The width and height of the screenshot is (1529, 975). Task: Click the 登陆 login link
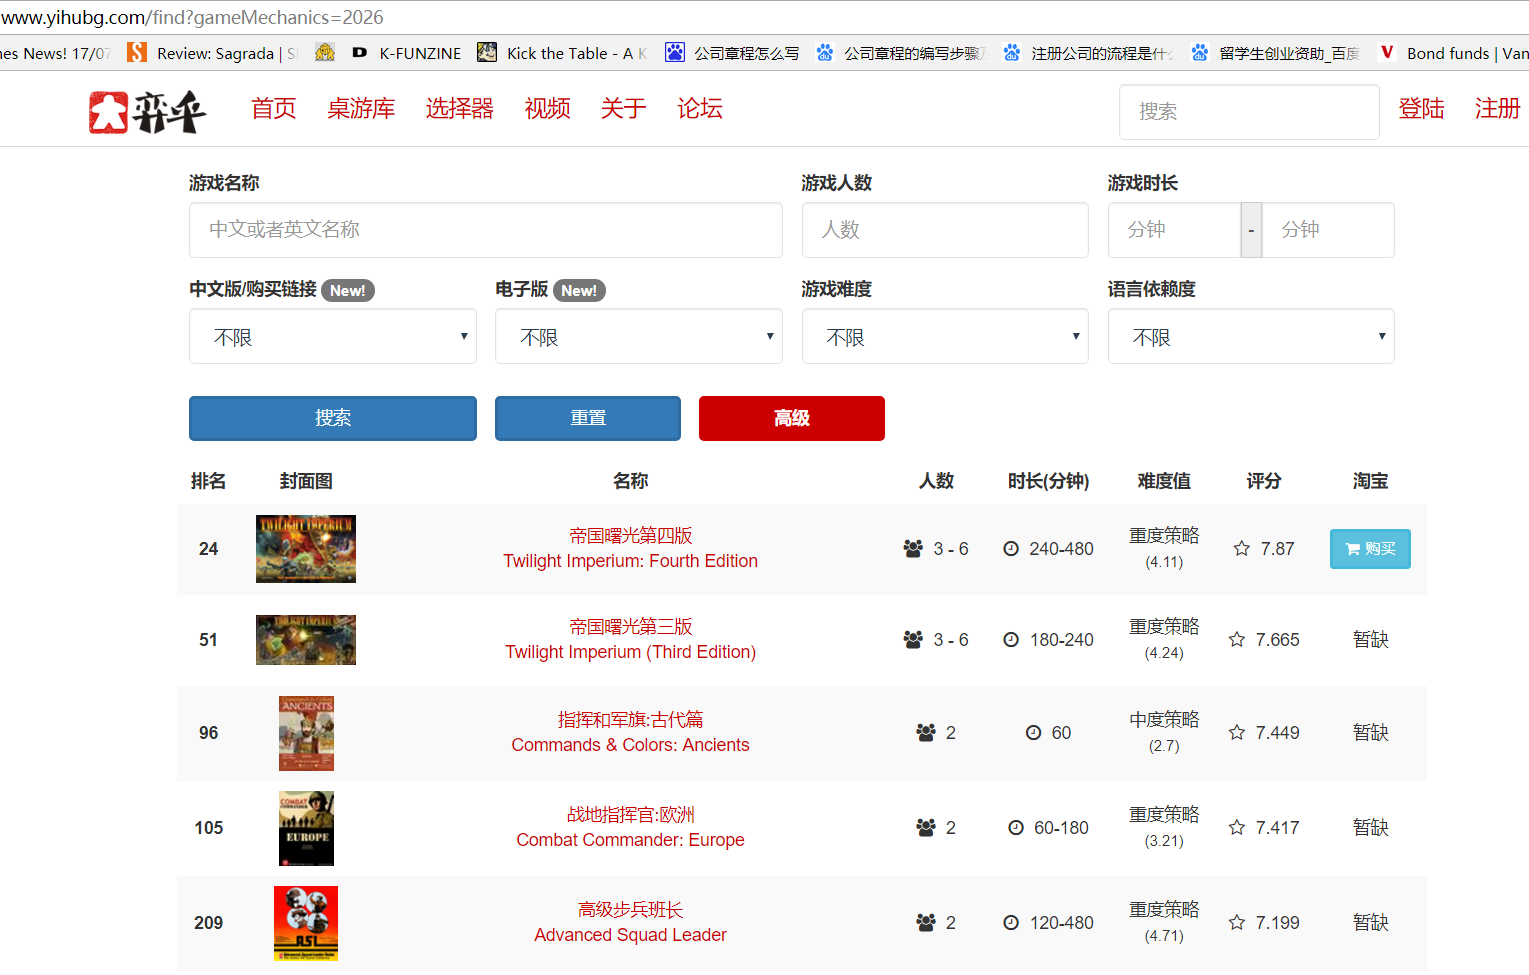tap(1421, 109)
